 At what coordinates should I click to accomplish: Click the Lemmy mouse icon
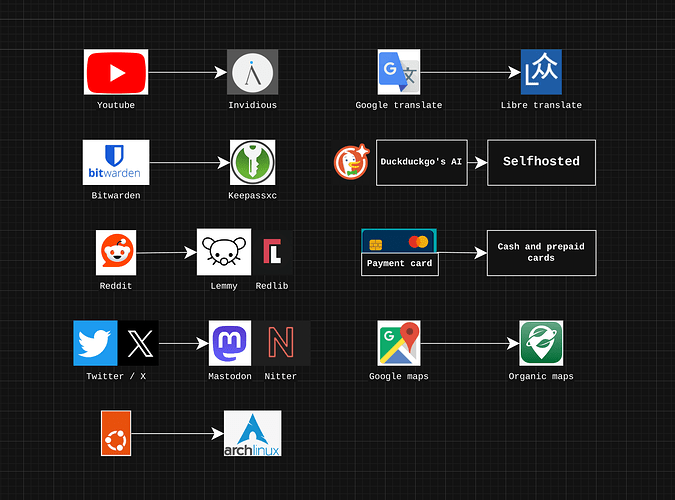tap(224, 252)
